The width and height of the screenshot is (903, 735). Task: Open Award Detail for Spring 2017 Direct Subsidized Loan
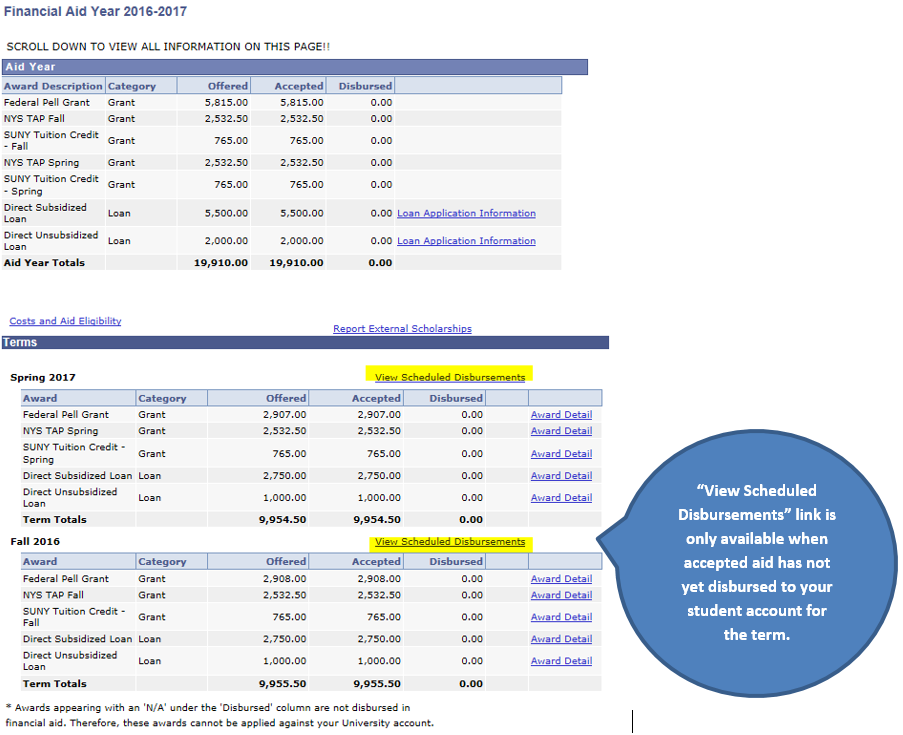coord(561,476)
